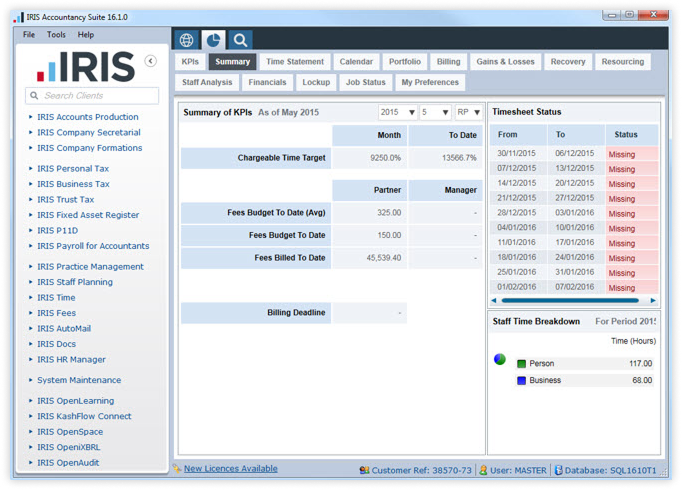Screen dimensions: 682x490
Task: Collapse the sidebar with the arrow button
Action: click(150, 61)
